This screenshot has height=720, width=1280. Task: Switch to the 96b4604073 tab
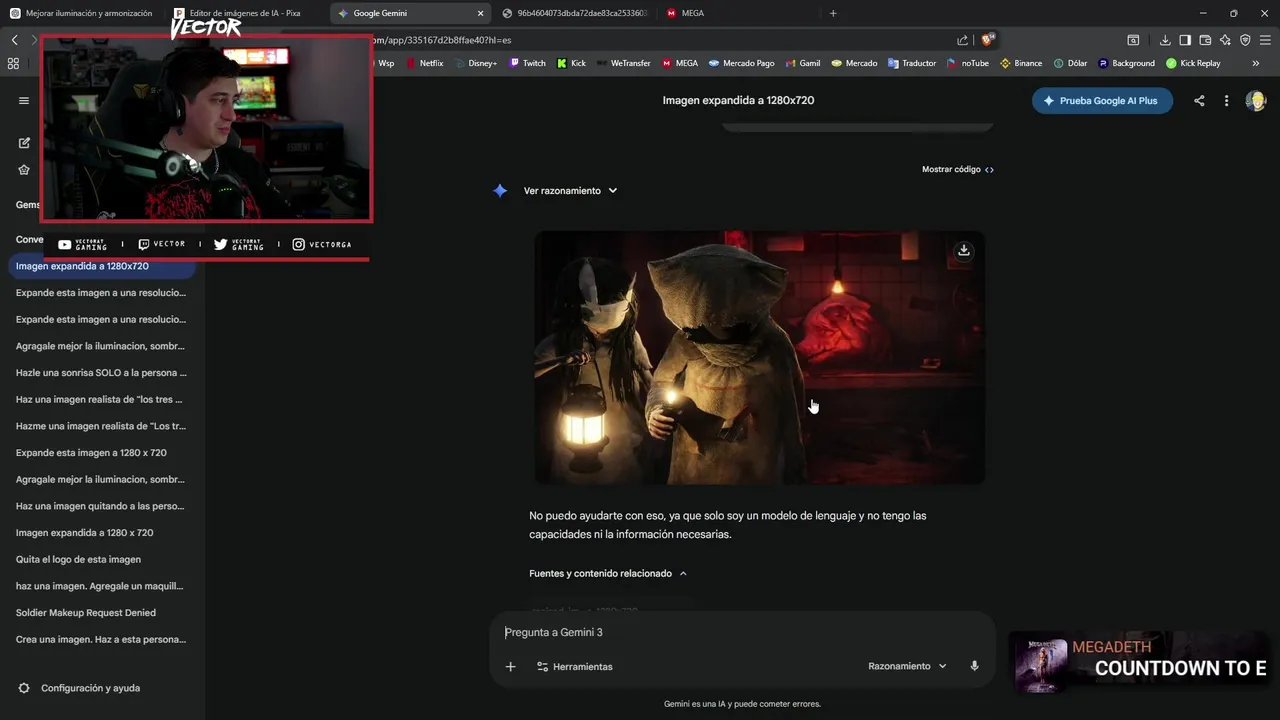(x=575, y=13)
